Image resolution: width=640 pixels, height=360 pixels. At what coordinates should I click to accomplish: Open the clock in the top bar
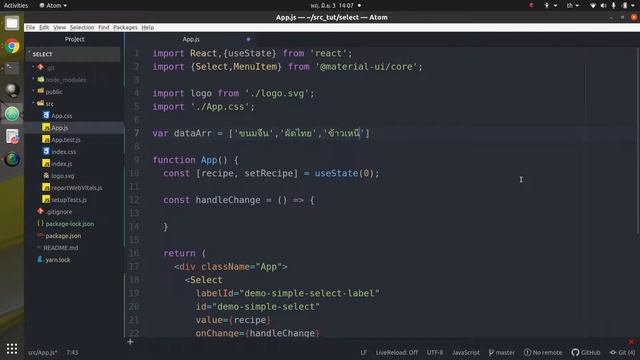pos(332,6)
